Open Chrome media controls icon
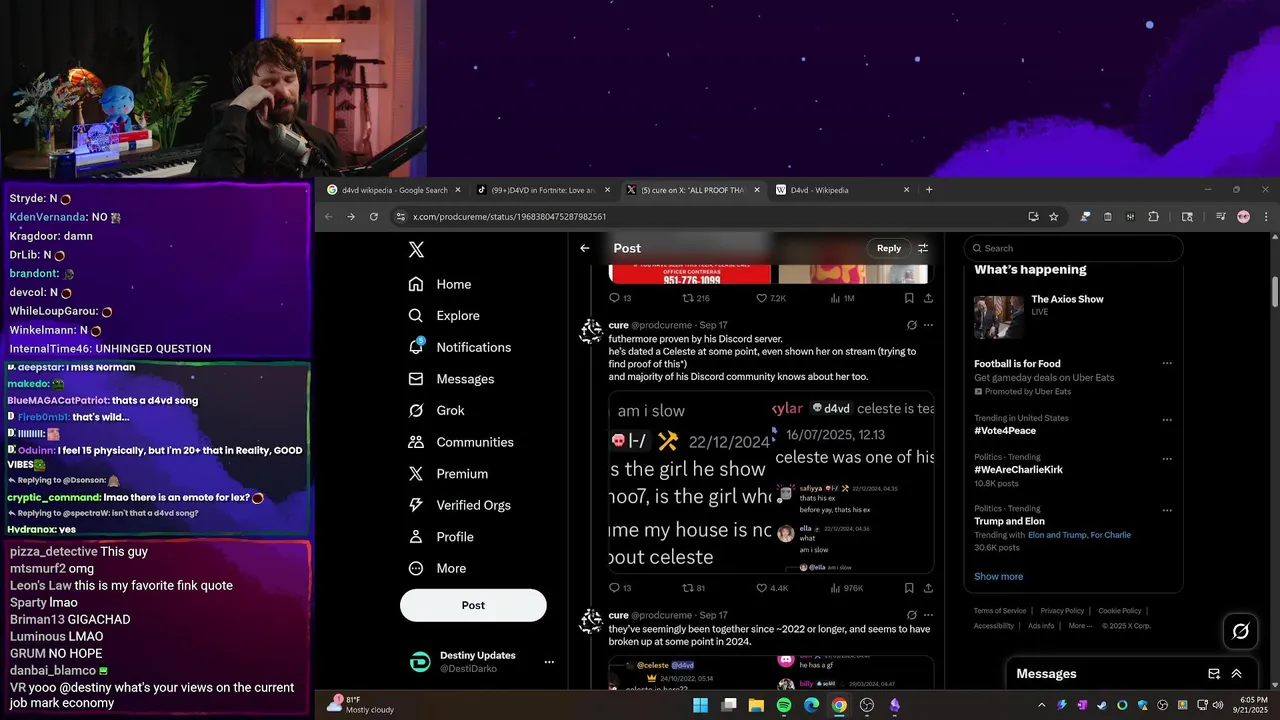 click(x=1221, y=216)
